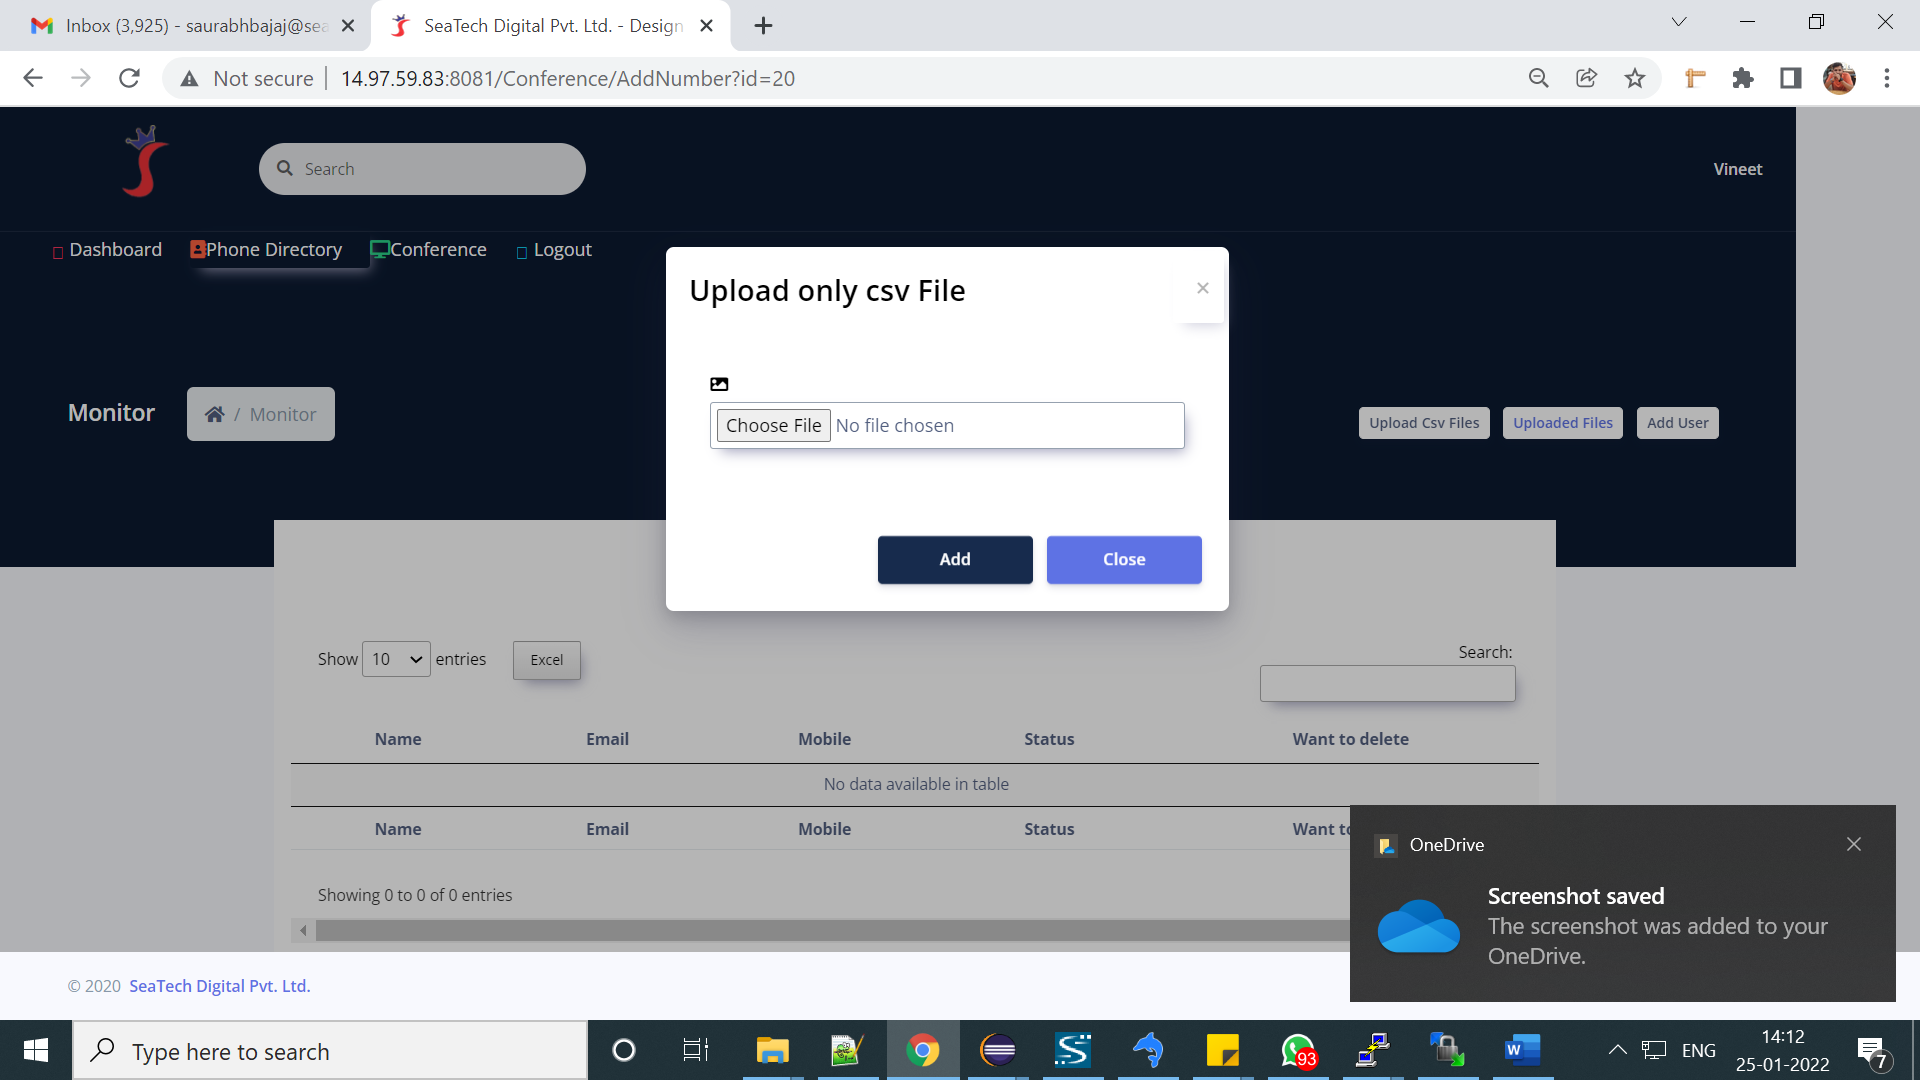Click the bookmark star icon
Image resolution: width=1920 pixels, height=1080 pixels.
[x=1634, y=78]
